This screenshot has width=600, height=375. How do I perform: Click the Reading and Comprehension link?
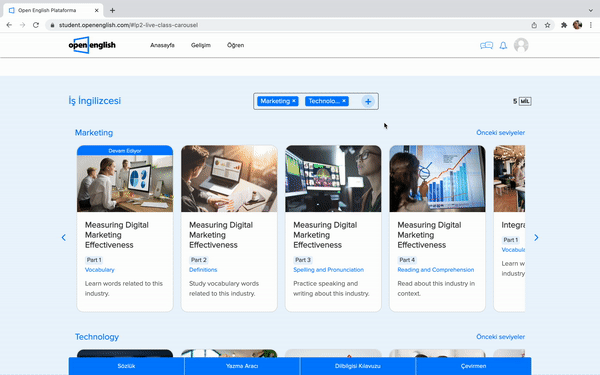pyautogui.click(x=435, y=270)
